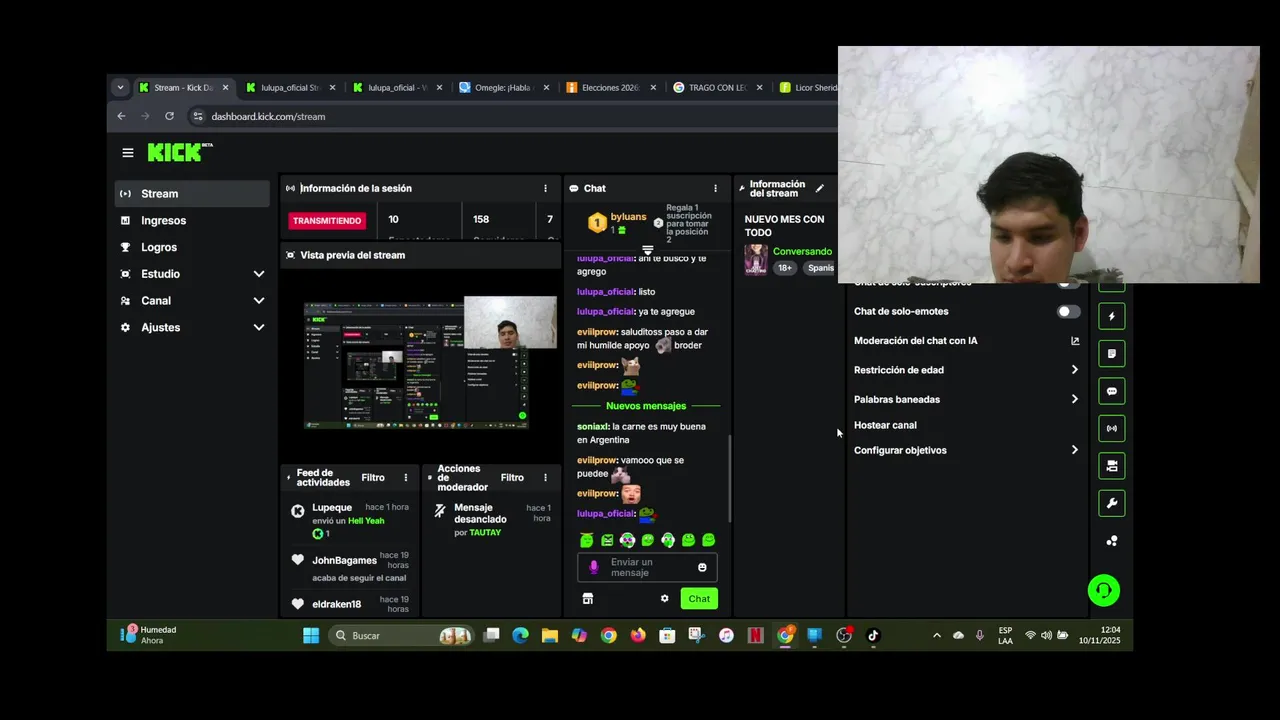The image size is (1280, 720).
Task: Collapse the chat leaderboard handle
Action: click(647, 250)
